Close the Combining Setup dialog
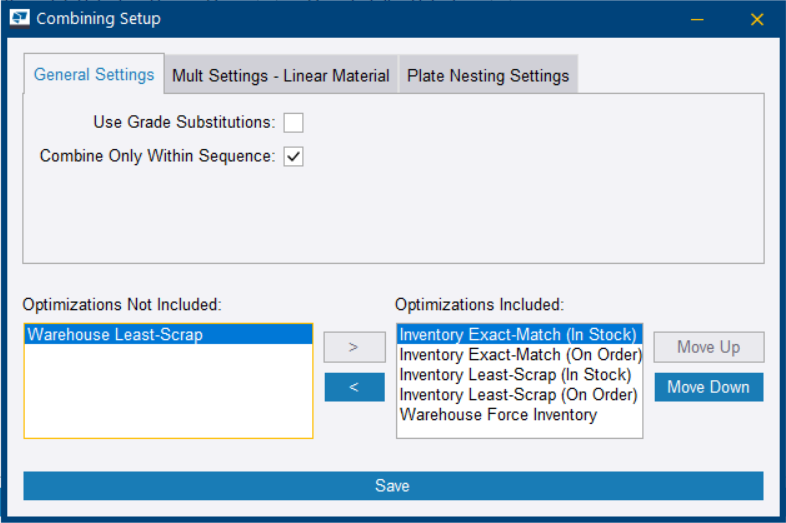Viewport: 786px width, 523px height. pyautogui.click(x=757, y=19)
